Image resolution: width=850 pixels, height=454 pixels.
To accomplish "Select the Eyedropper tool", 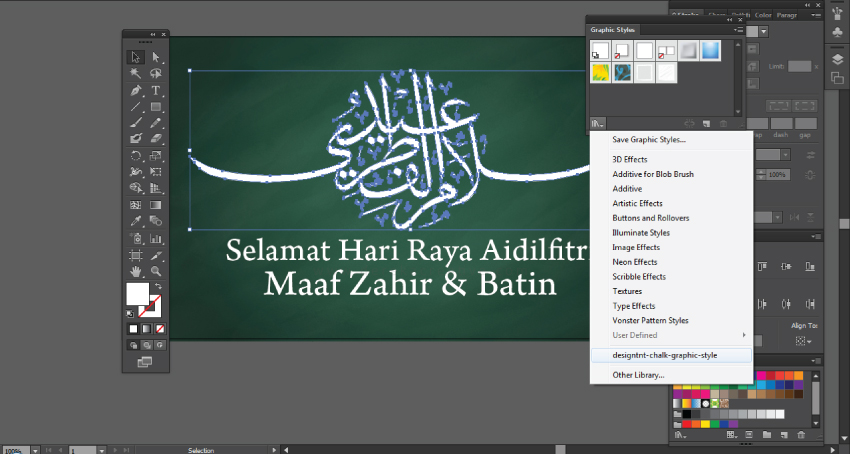I will click(135, 221).
